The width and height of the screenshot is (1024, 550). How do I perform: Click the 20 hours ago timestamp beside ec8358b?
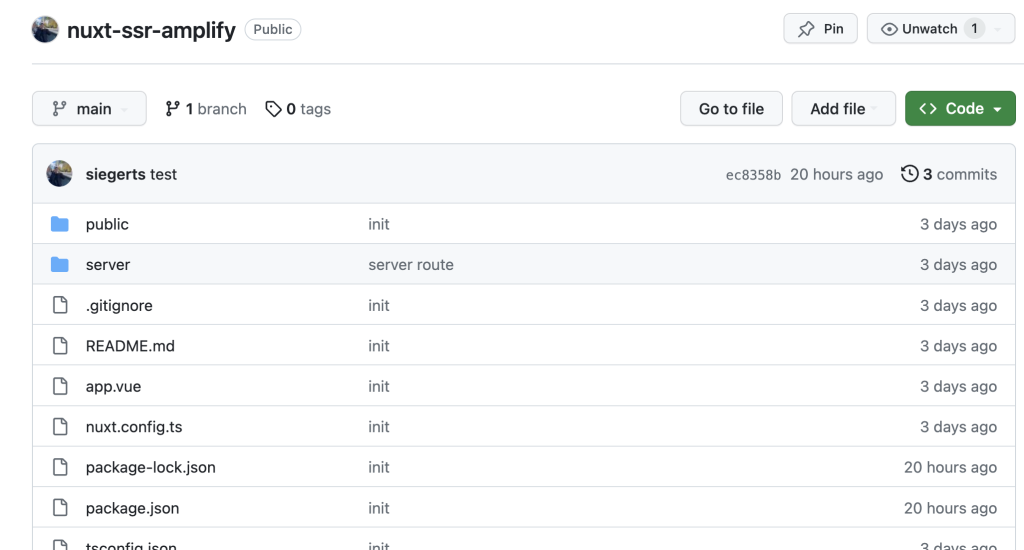[x=836, y=174]
